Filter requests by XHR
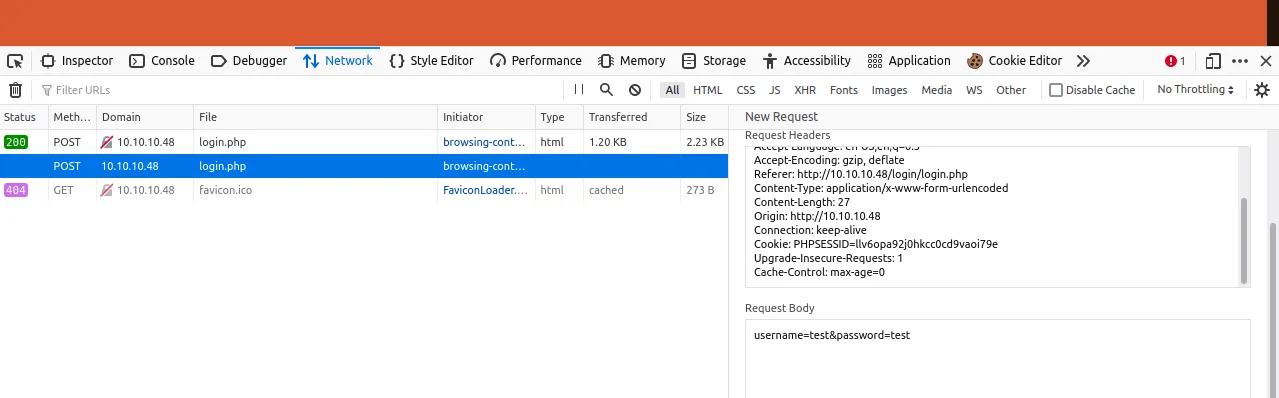Screen dimensions: 1279x398 [x=805, y=90]
